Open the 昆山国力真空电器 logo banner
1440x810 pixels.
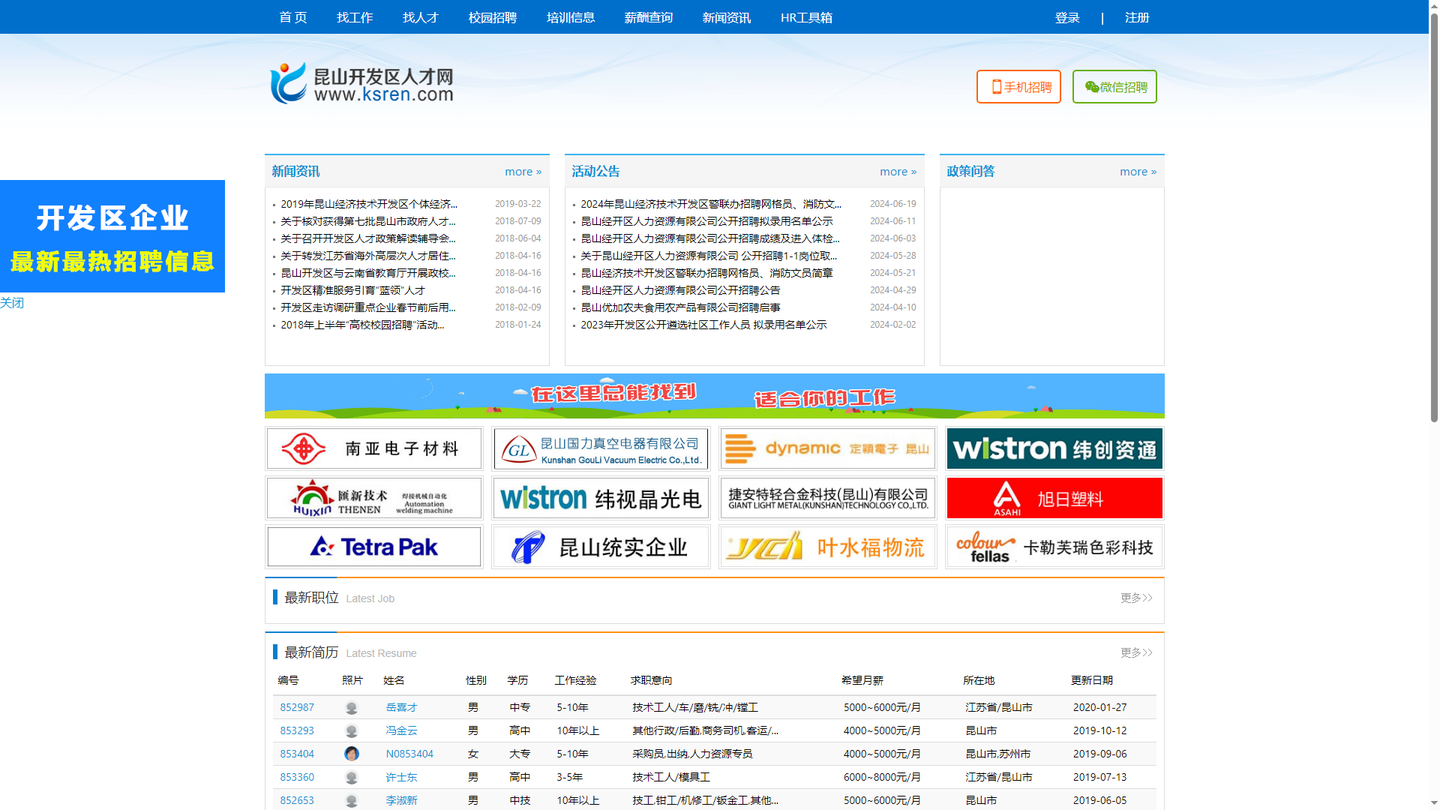601,449
